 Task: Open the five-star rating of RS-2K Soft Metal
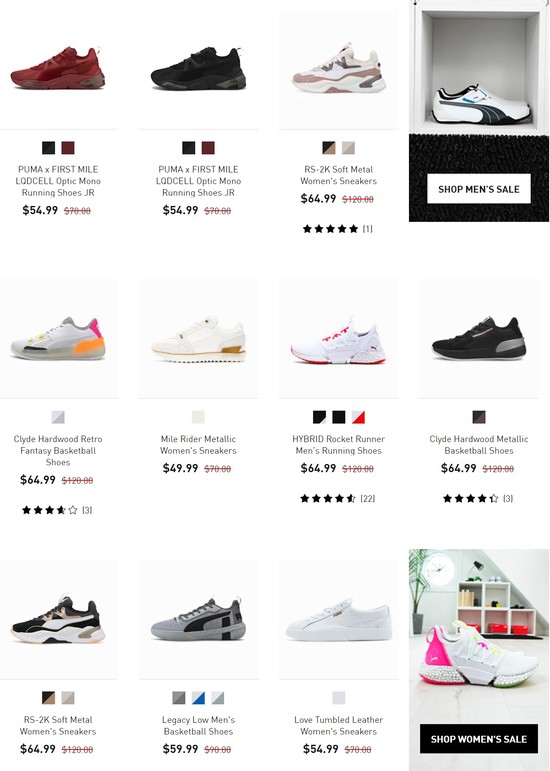click(338, 229)
